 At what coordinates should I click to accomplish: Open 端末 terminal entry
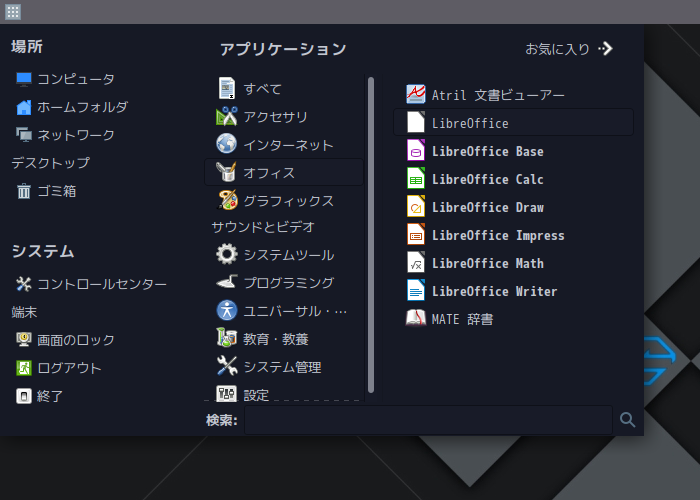(x=24, y=312)
